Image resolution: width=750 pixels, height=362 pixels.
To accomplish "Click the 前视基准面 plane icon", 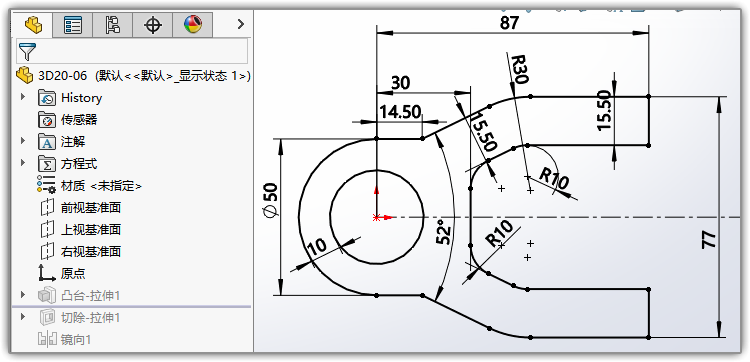I will pyautogui.click(x=47, y=208).
